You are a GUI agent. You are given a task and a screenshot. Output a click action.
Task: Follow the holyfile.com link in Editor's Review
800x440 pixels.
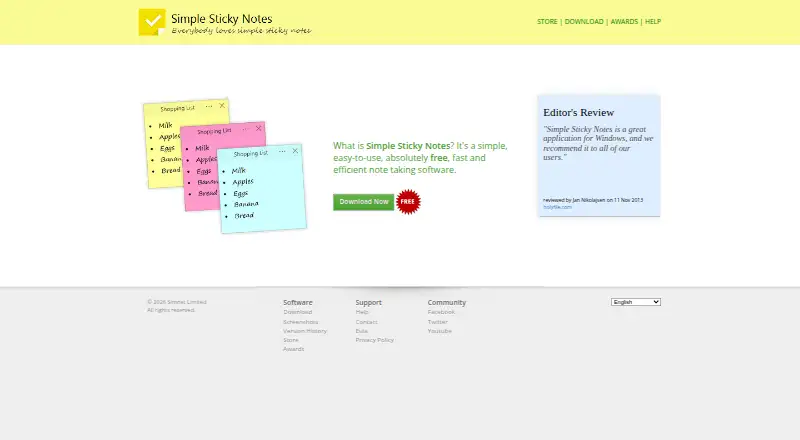557,207
